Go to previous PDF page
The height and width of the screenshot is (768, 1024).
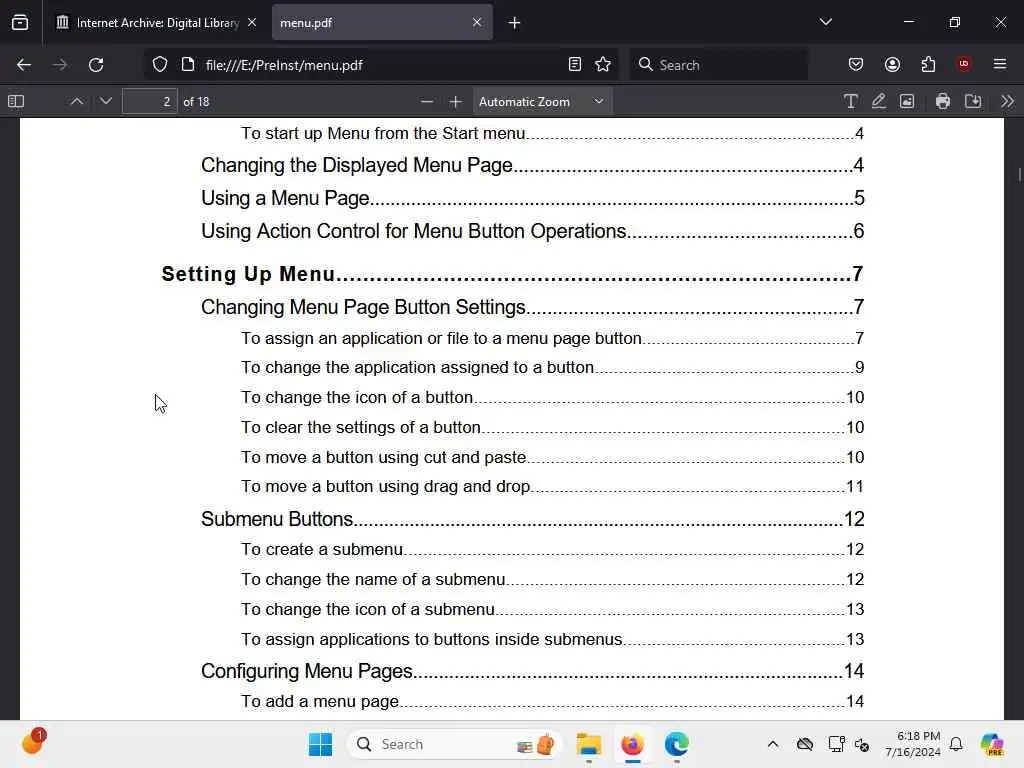coord(76,101)
